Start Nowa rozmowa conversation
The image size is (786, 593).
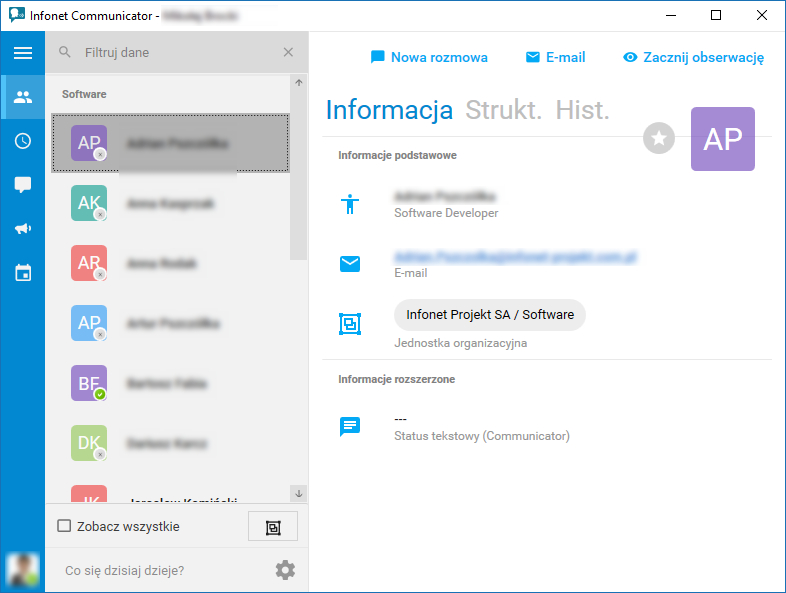coord(429,58)
